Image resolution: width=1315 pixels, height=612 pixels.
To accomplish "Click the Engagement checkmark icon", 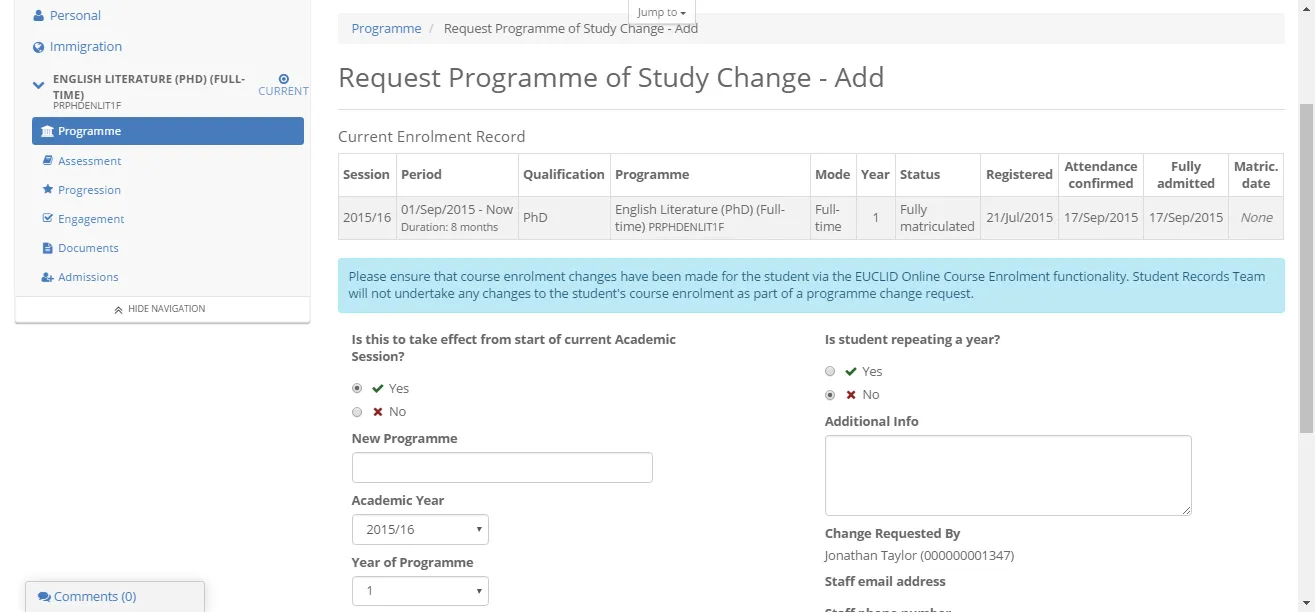I will point(47,218).
